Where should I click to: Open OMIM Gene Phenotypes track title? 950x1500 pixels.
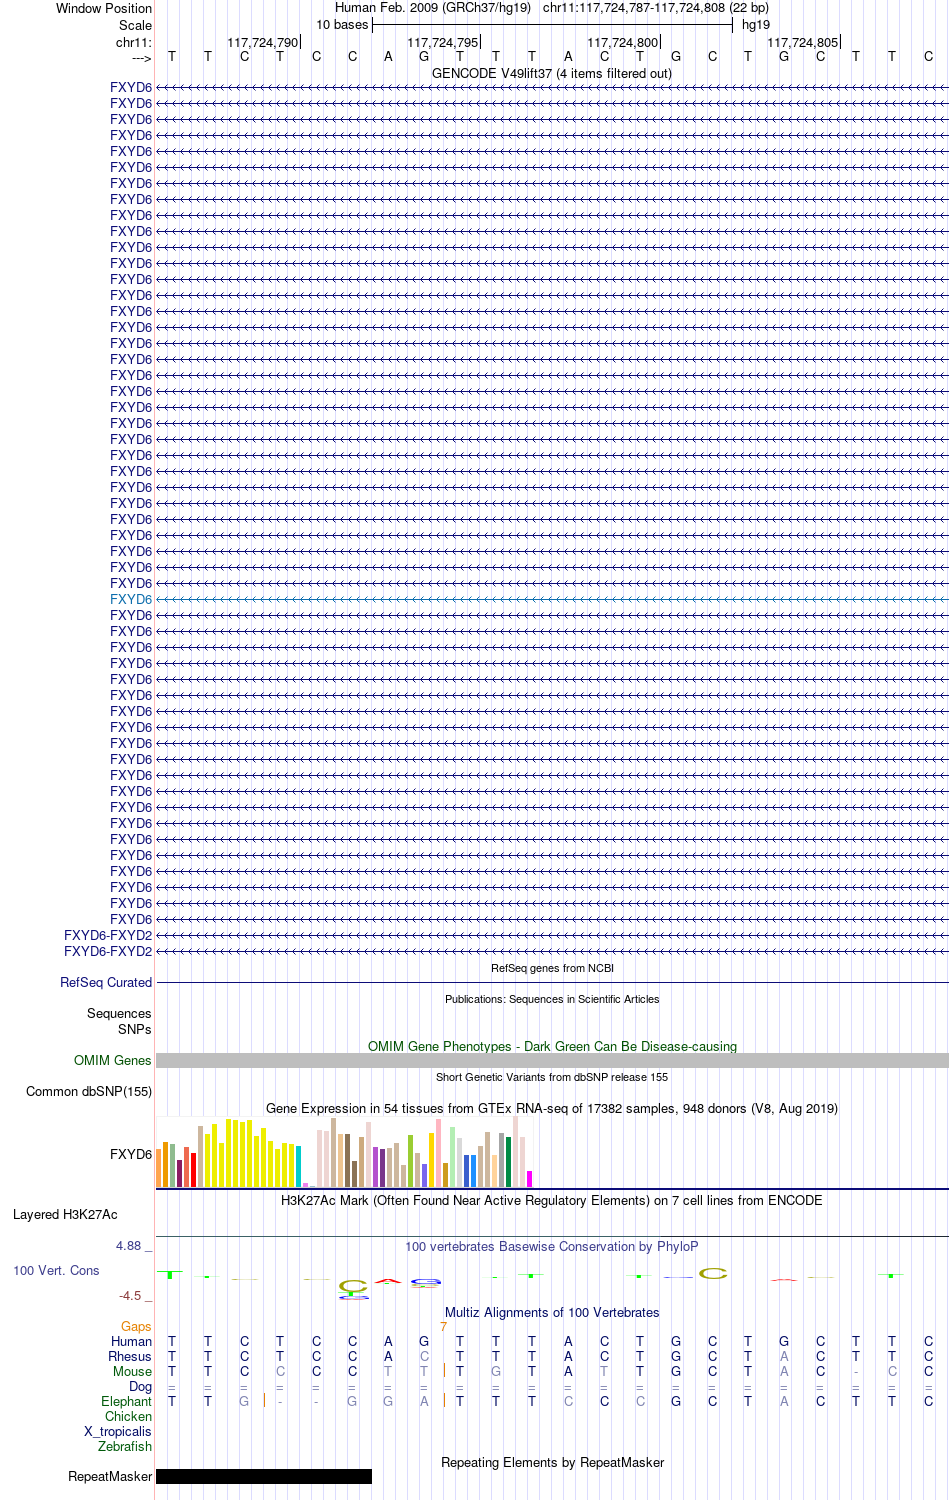point(552,1046)
